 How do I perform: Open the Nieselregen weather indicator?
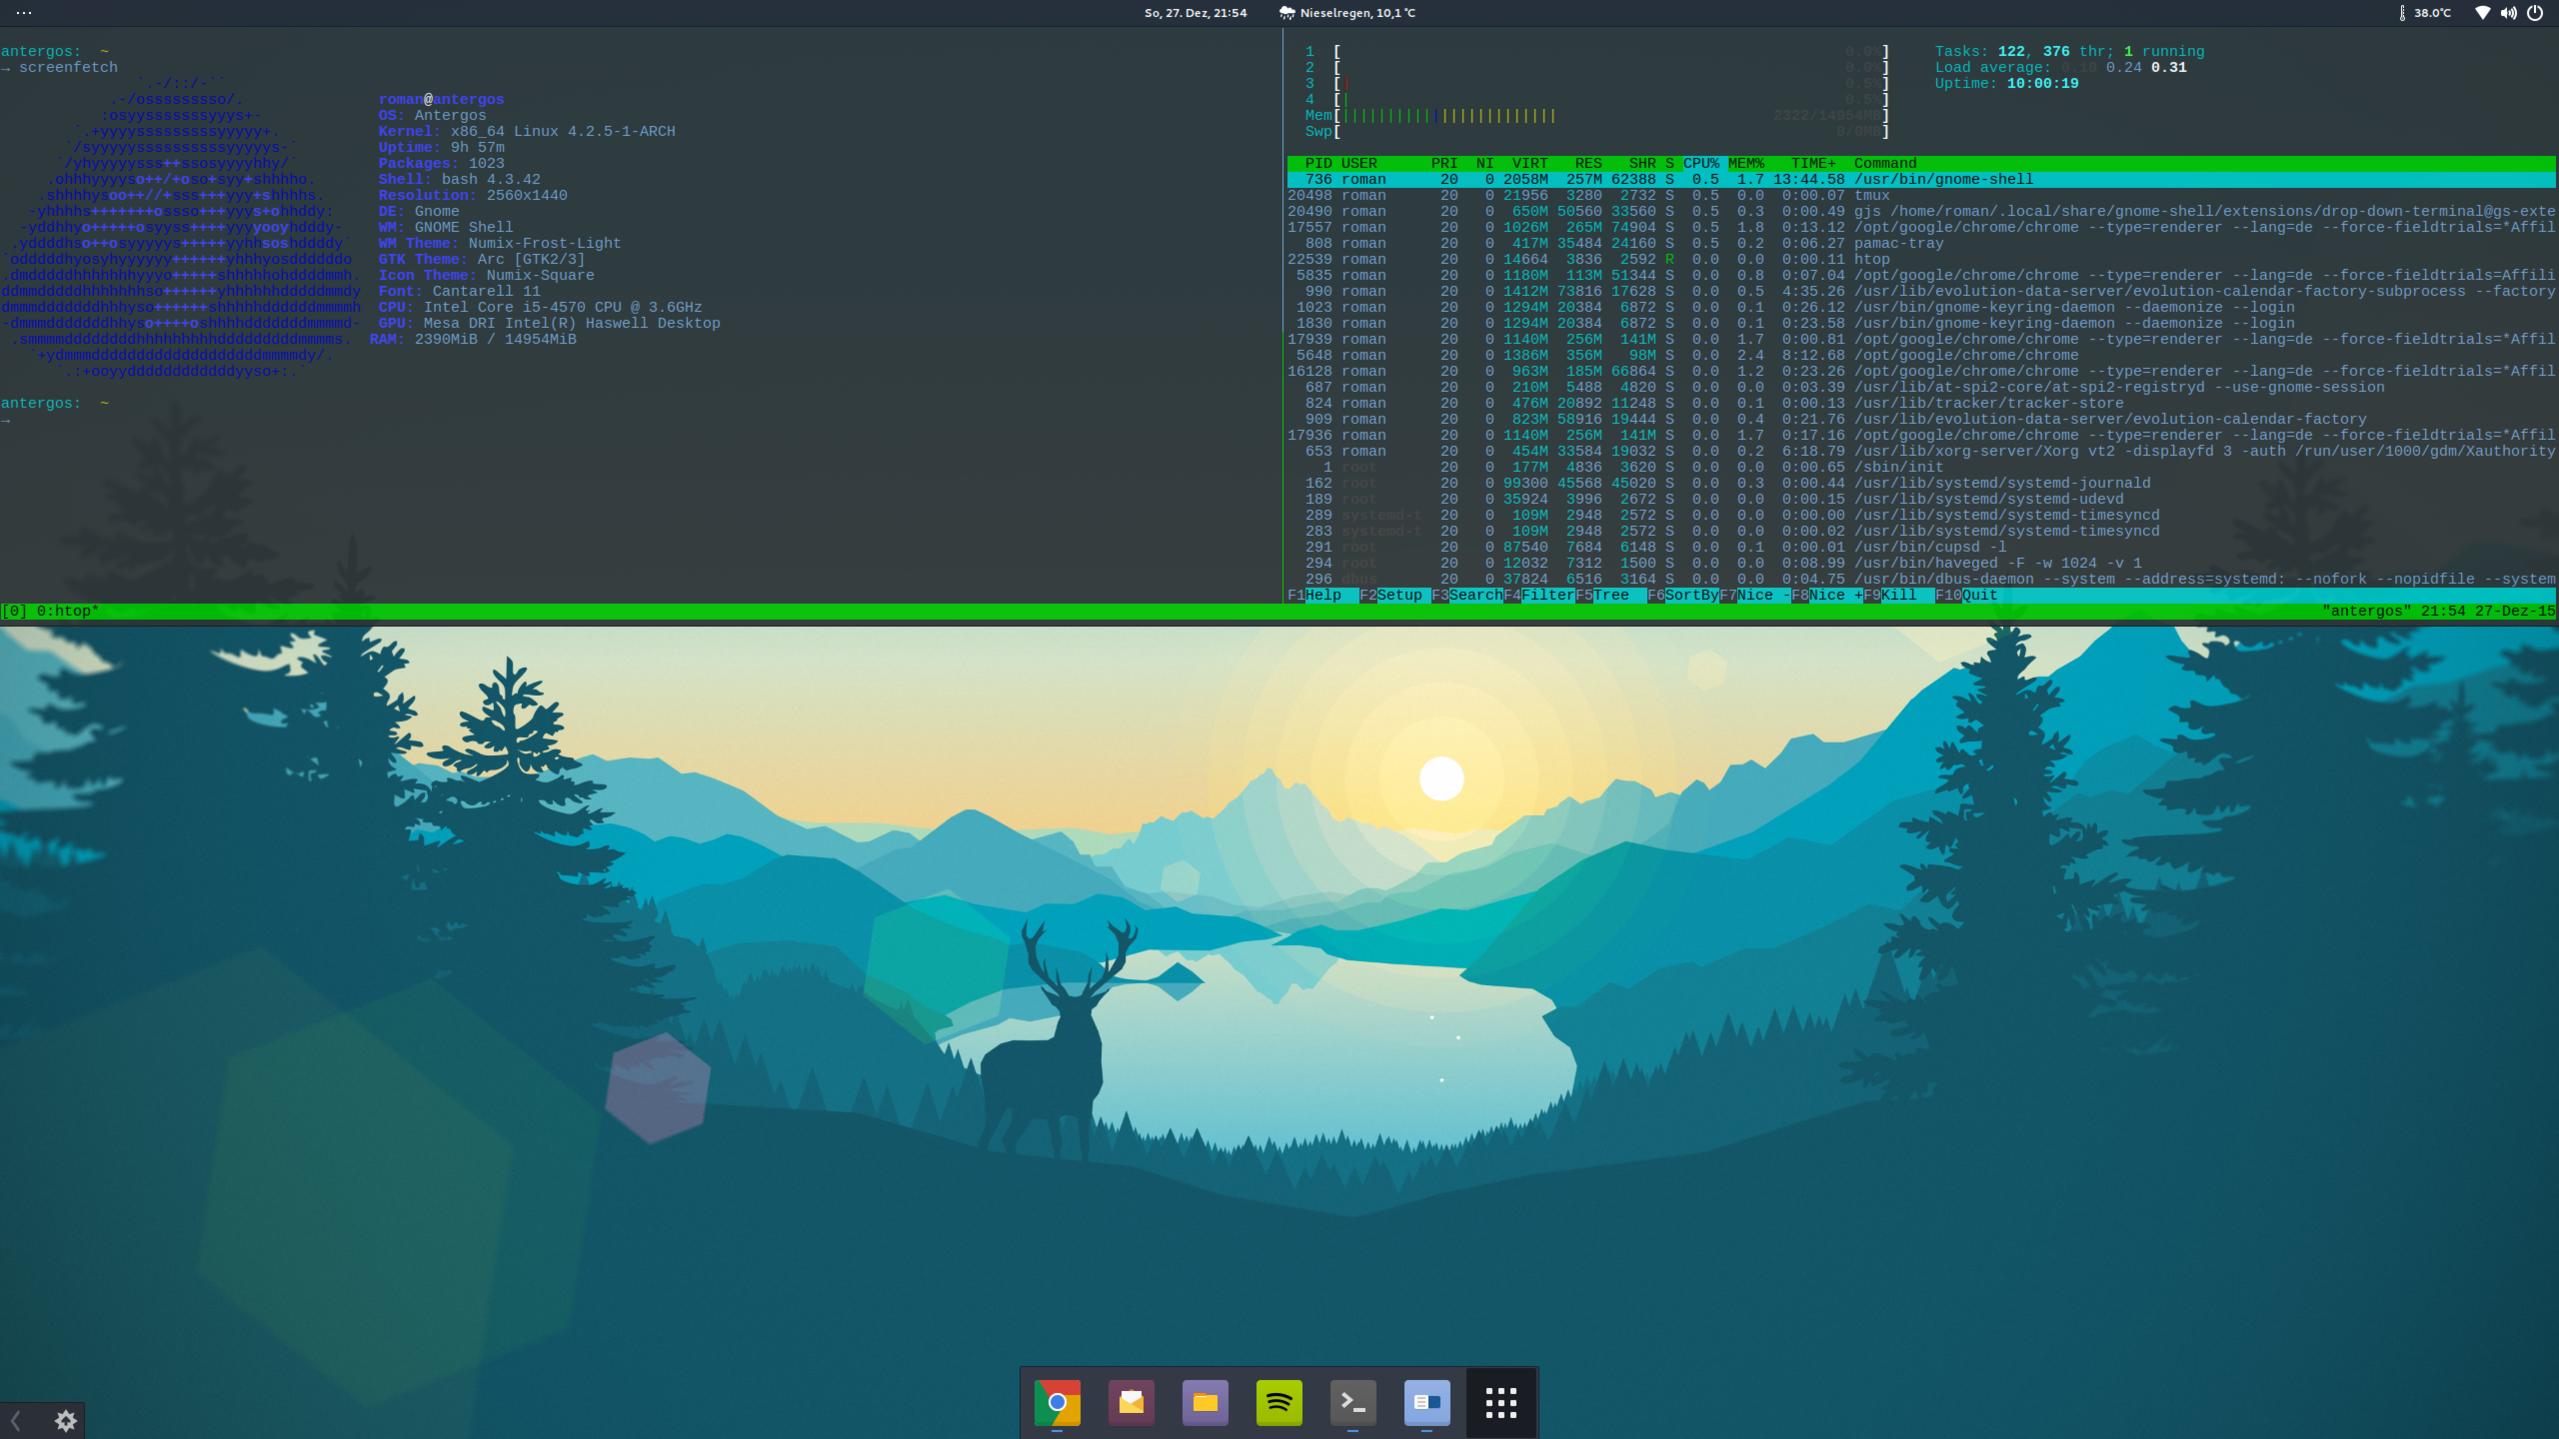(x=1347, y=13)
